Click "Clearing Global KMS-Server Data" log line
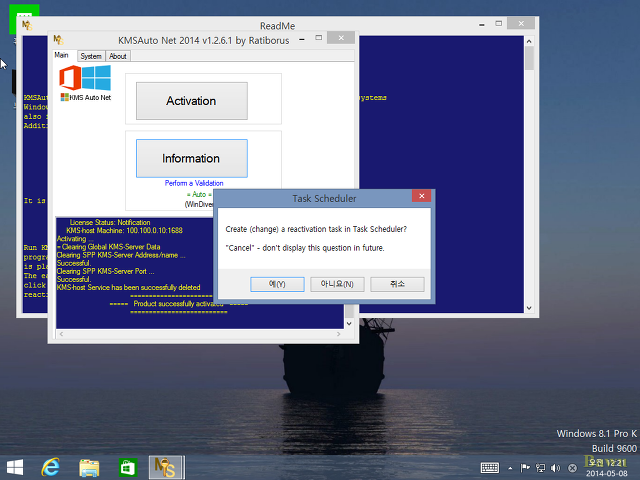 109,247
